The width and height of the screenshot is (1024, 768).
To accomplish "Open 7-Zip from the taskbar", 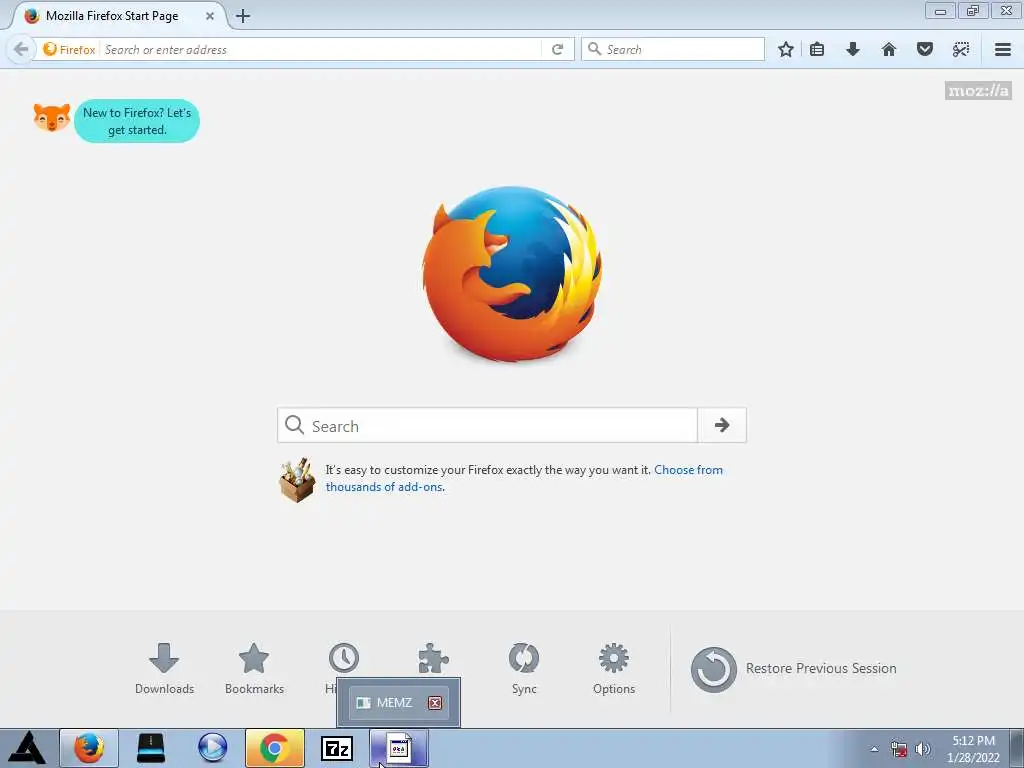I will point(337,748).
